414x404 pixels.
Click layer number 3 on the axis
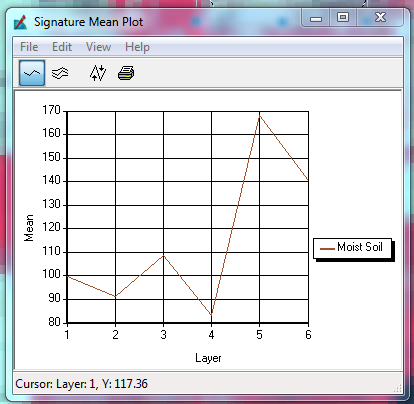click(x=163, y=334)
